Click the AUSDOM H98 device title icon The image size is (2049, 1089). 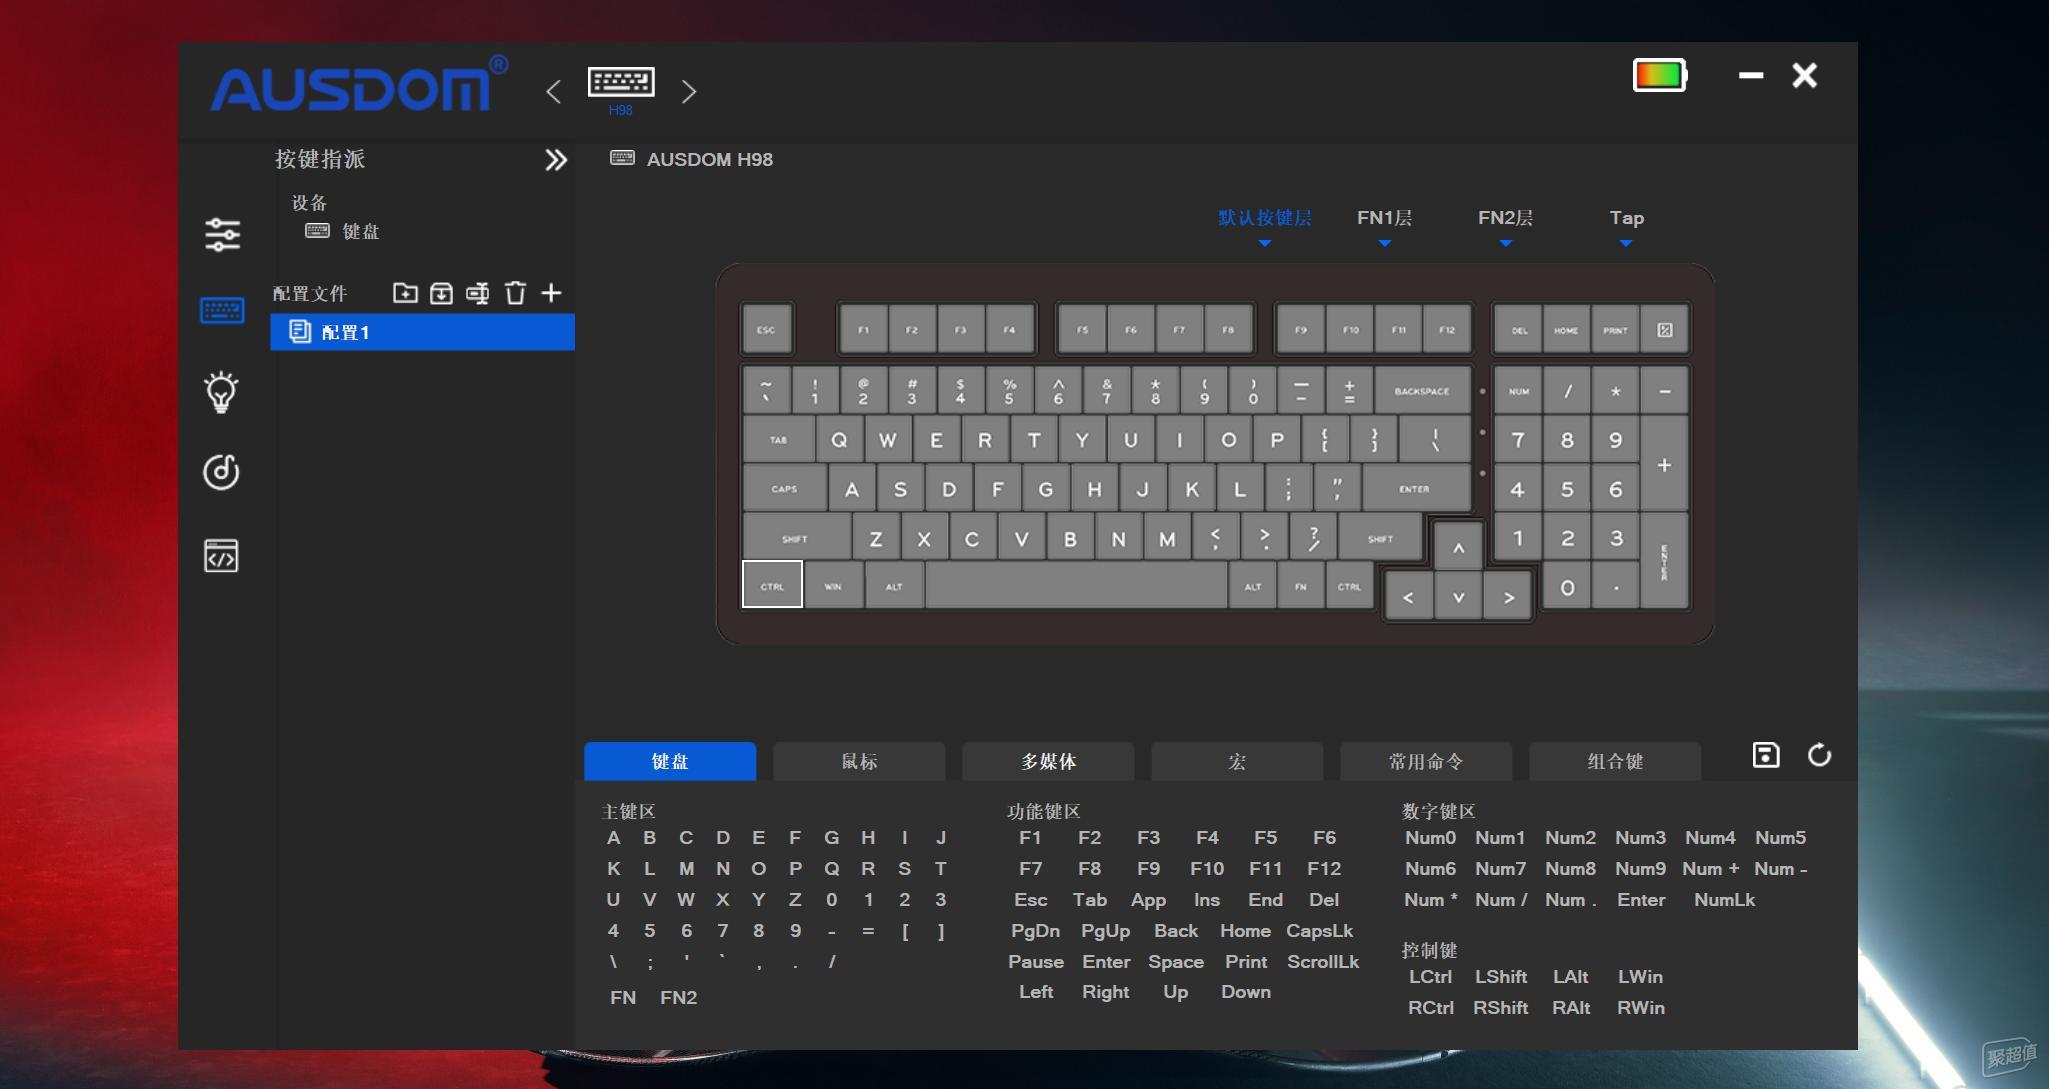coord(622,158)
